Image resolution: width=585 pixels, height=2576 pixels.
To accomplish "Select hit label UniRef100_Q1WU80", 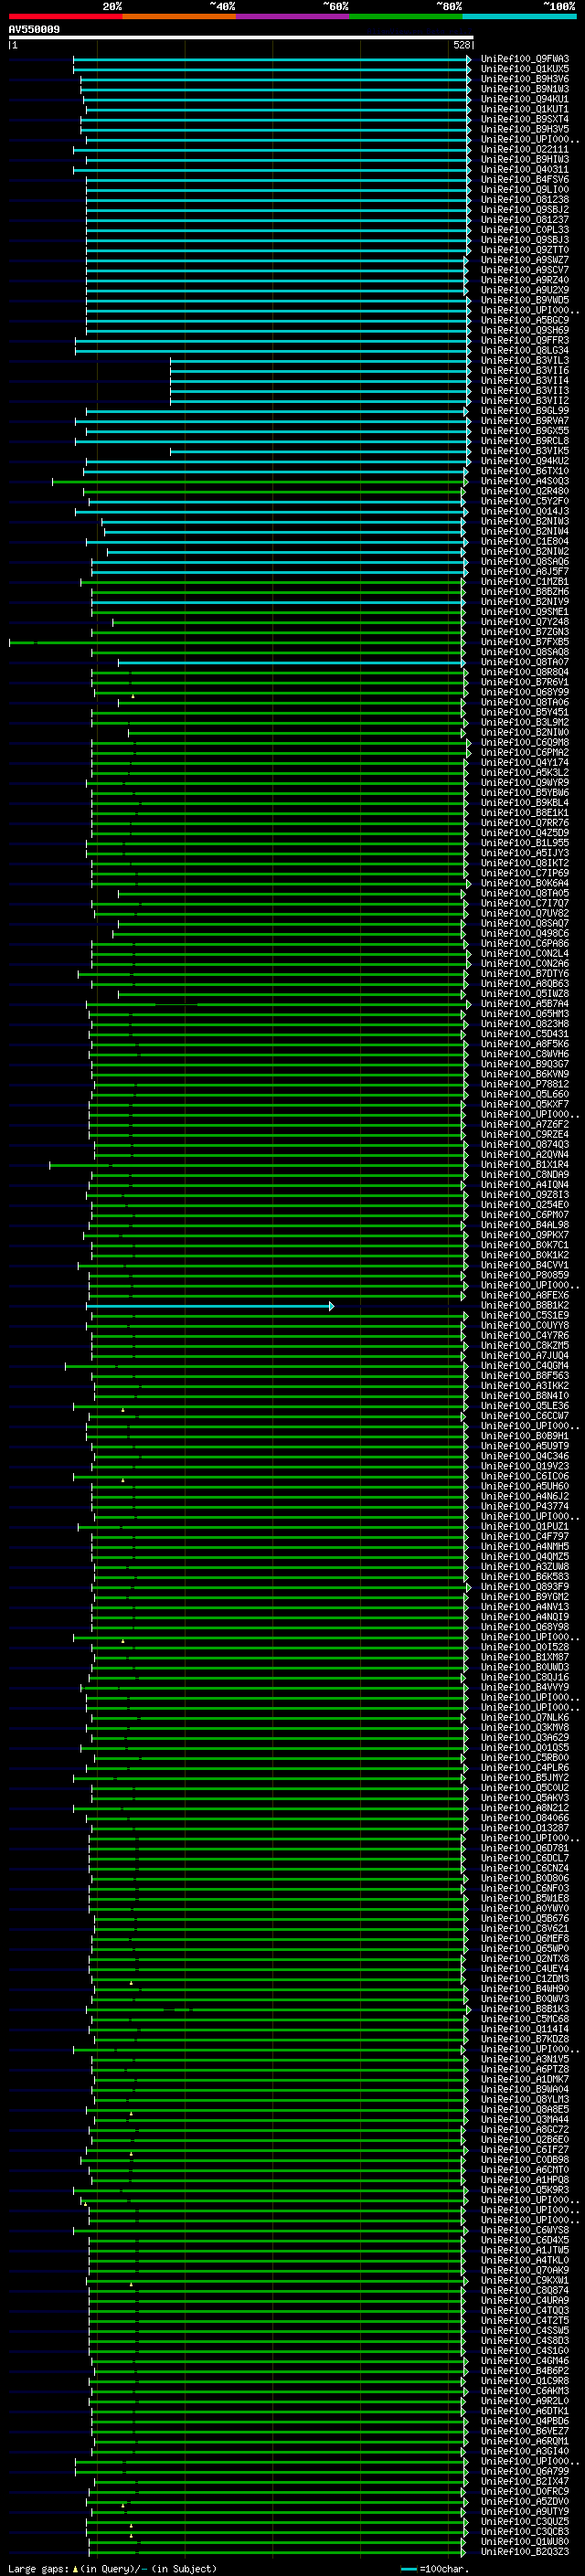I will coord(525,2541).
